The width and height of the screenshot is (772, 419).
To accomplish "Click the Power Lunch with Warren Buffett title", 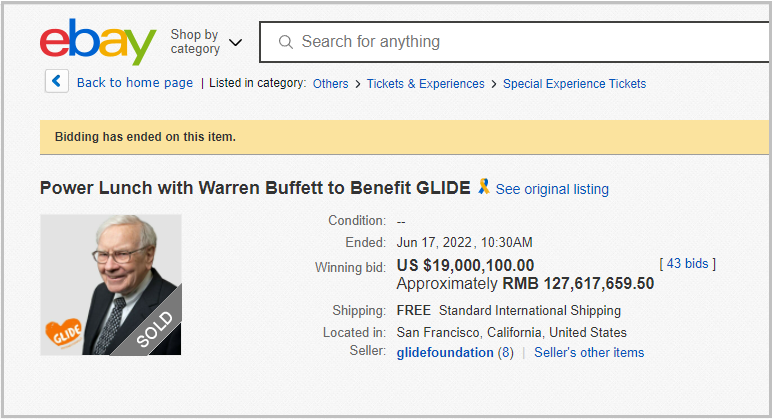I will pyautogui.click(x=254, y=188).
